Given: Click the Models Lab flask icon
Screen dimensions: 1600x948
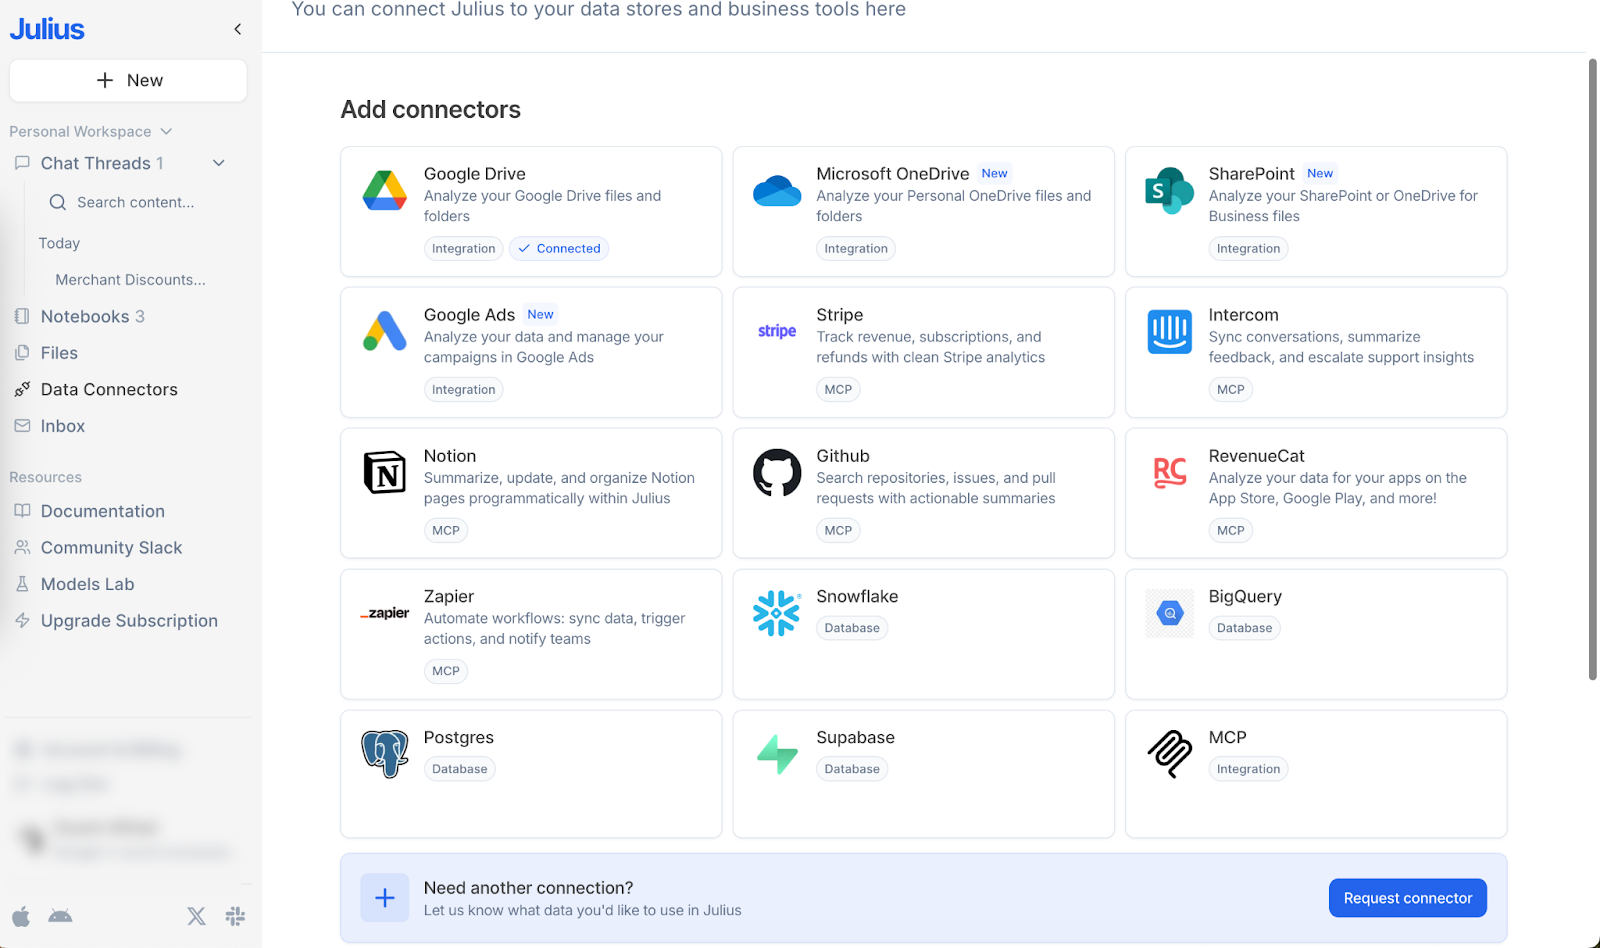Looking at the screenshot, I should (x=22, y=584).
